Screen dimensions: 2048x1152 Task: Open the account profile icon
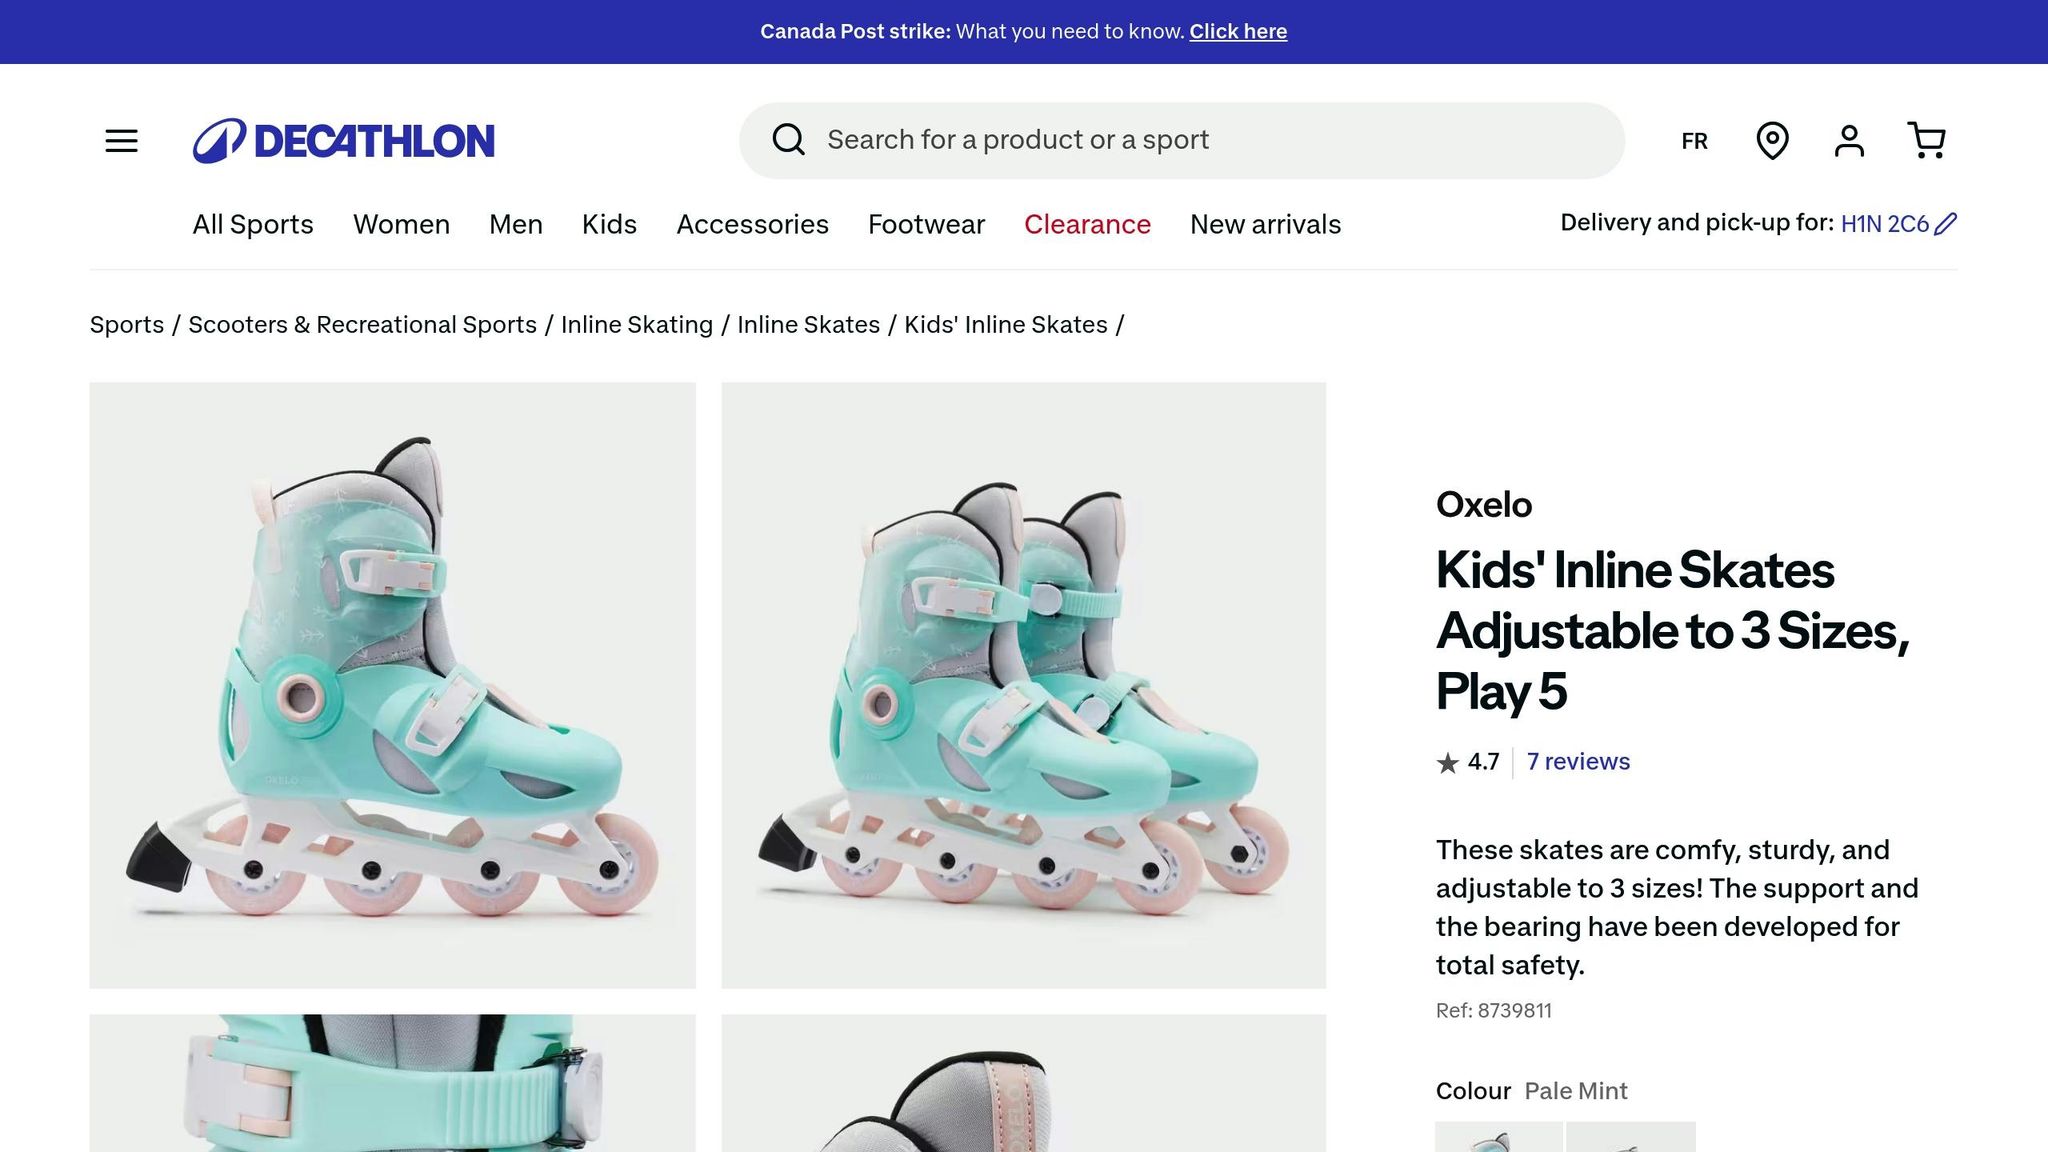click(1849, 141)
